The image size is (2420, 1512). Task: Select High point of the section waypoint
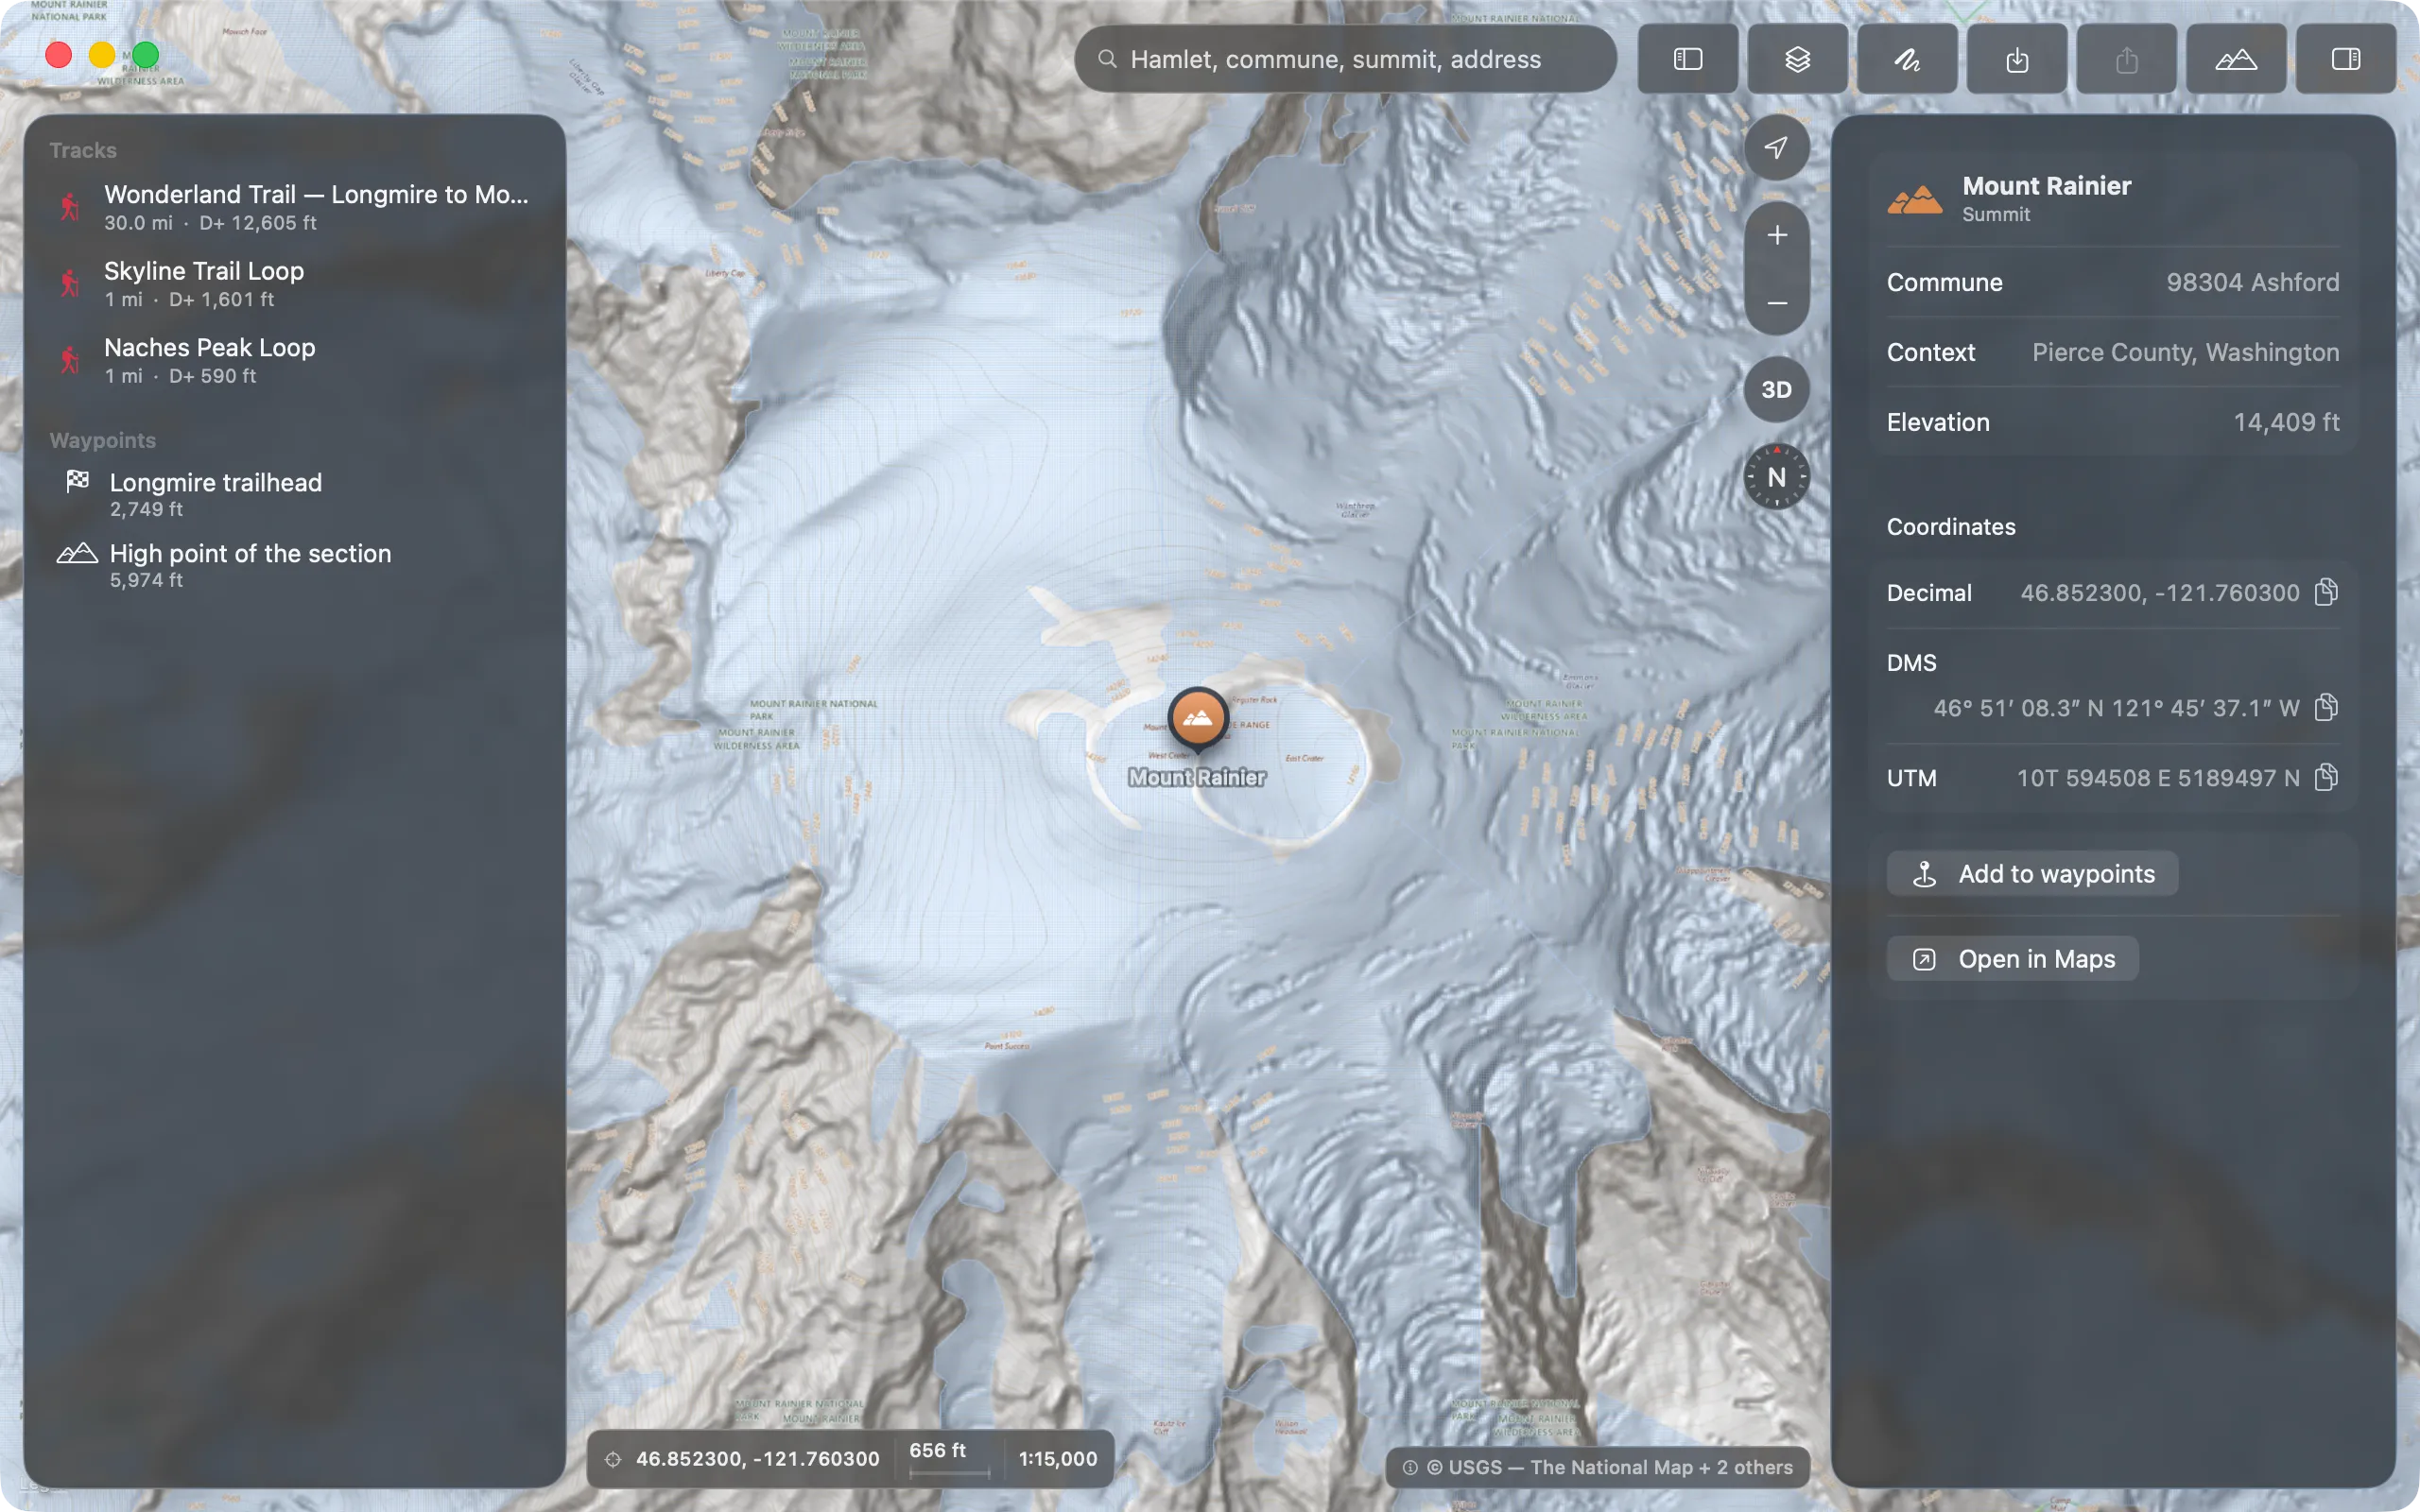pos(295,565)
